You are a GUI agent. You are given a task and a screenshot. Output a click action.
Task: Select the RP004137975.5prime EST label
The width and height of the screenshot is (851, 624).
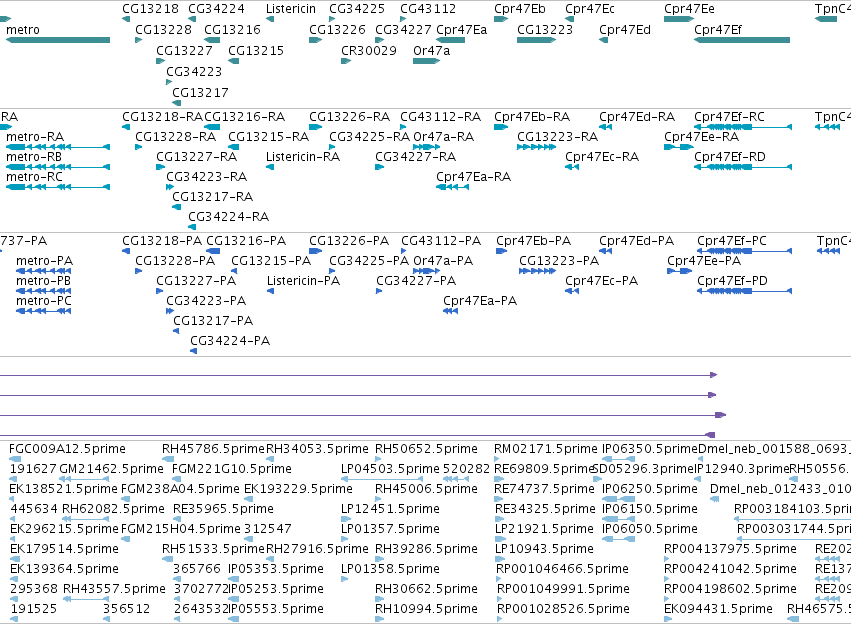click(x=731, y=549)
